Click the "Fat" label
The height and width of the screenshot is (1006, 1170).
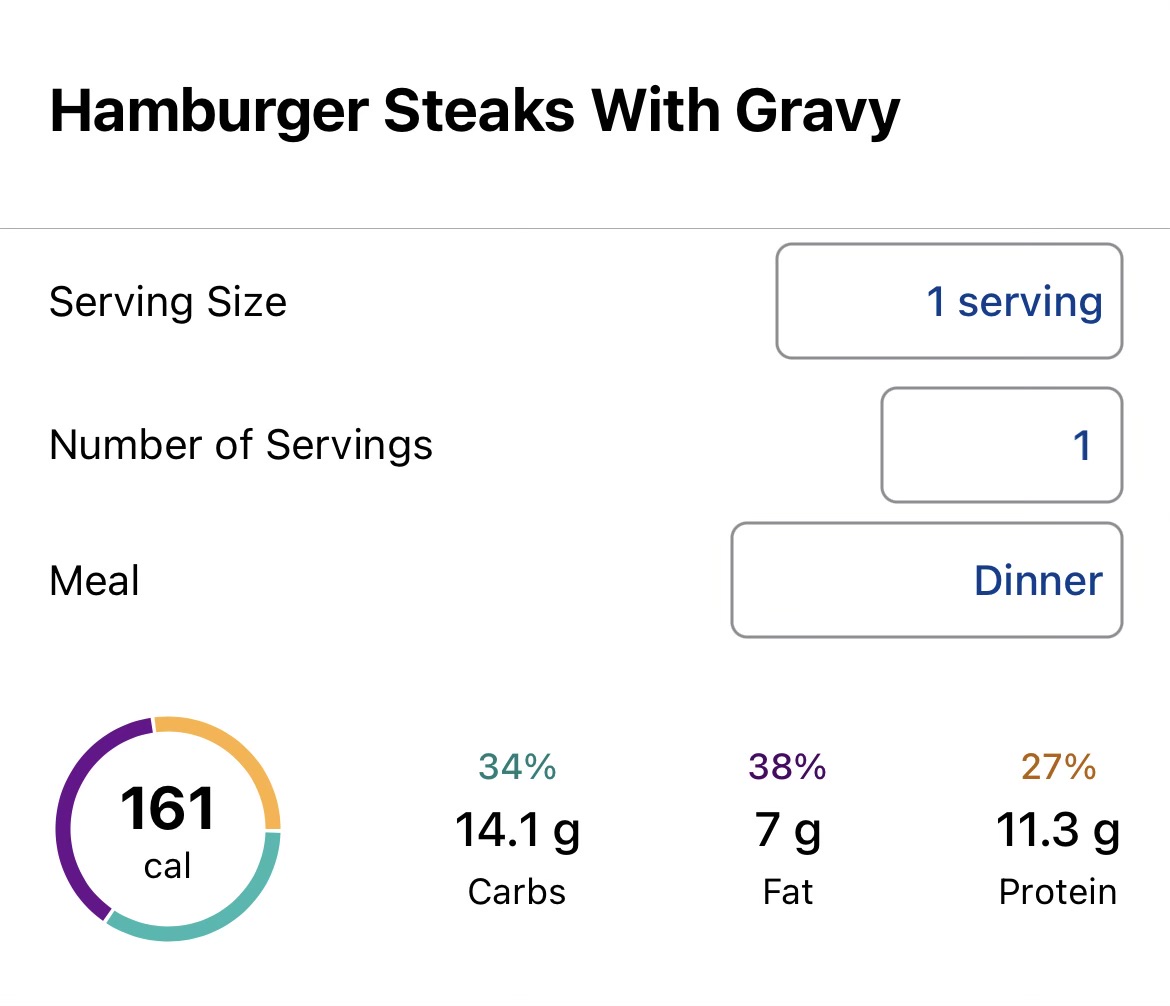pos(788,891)
